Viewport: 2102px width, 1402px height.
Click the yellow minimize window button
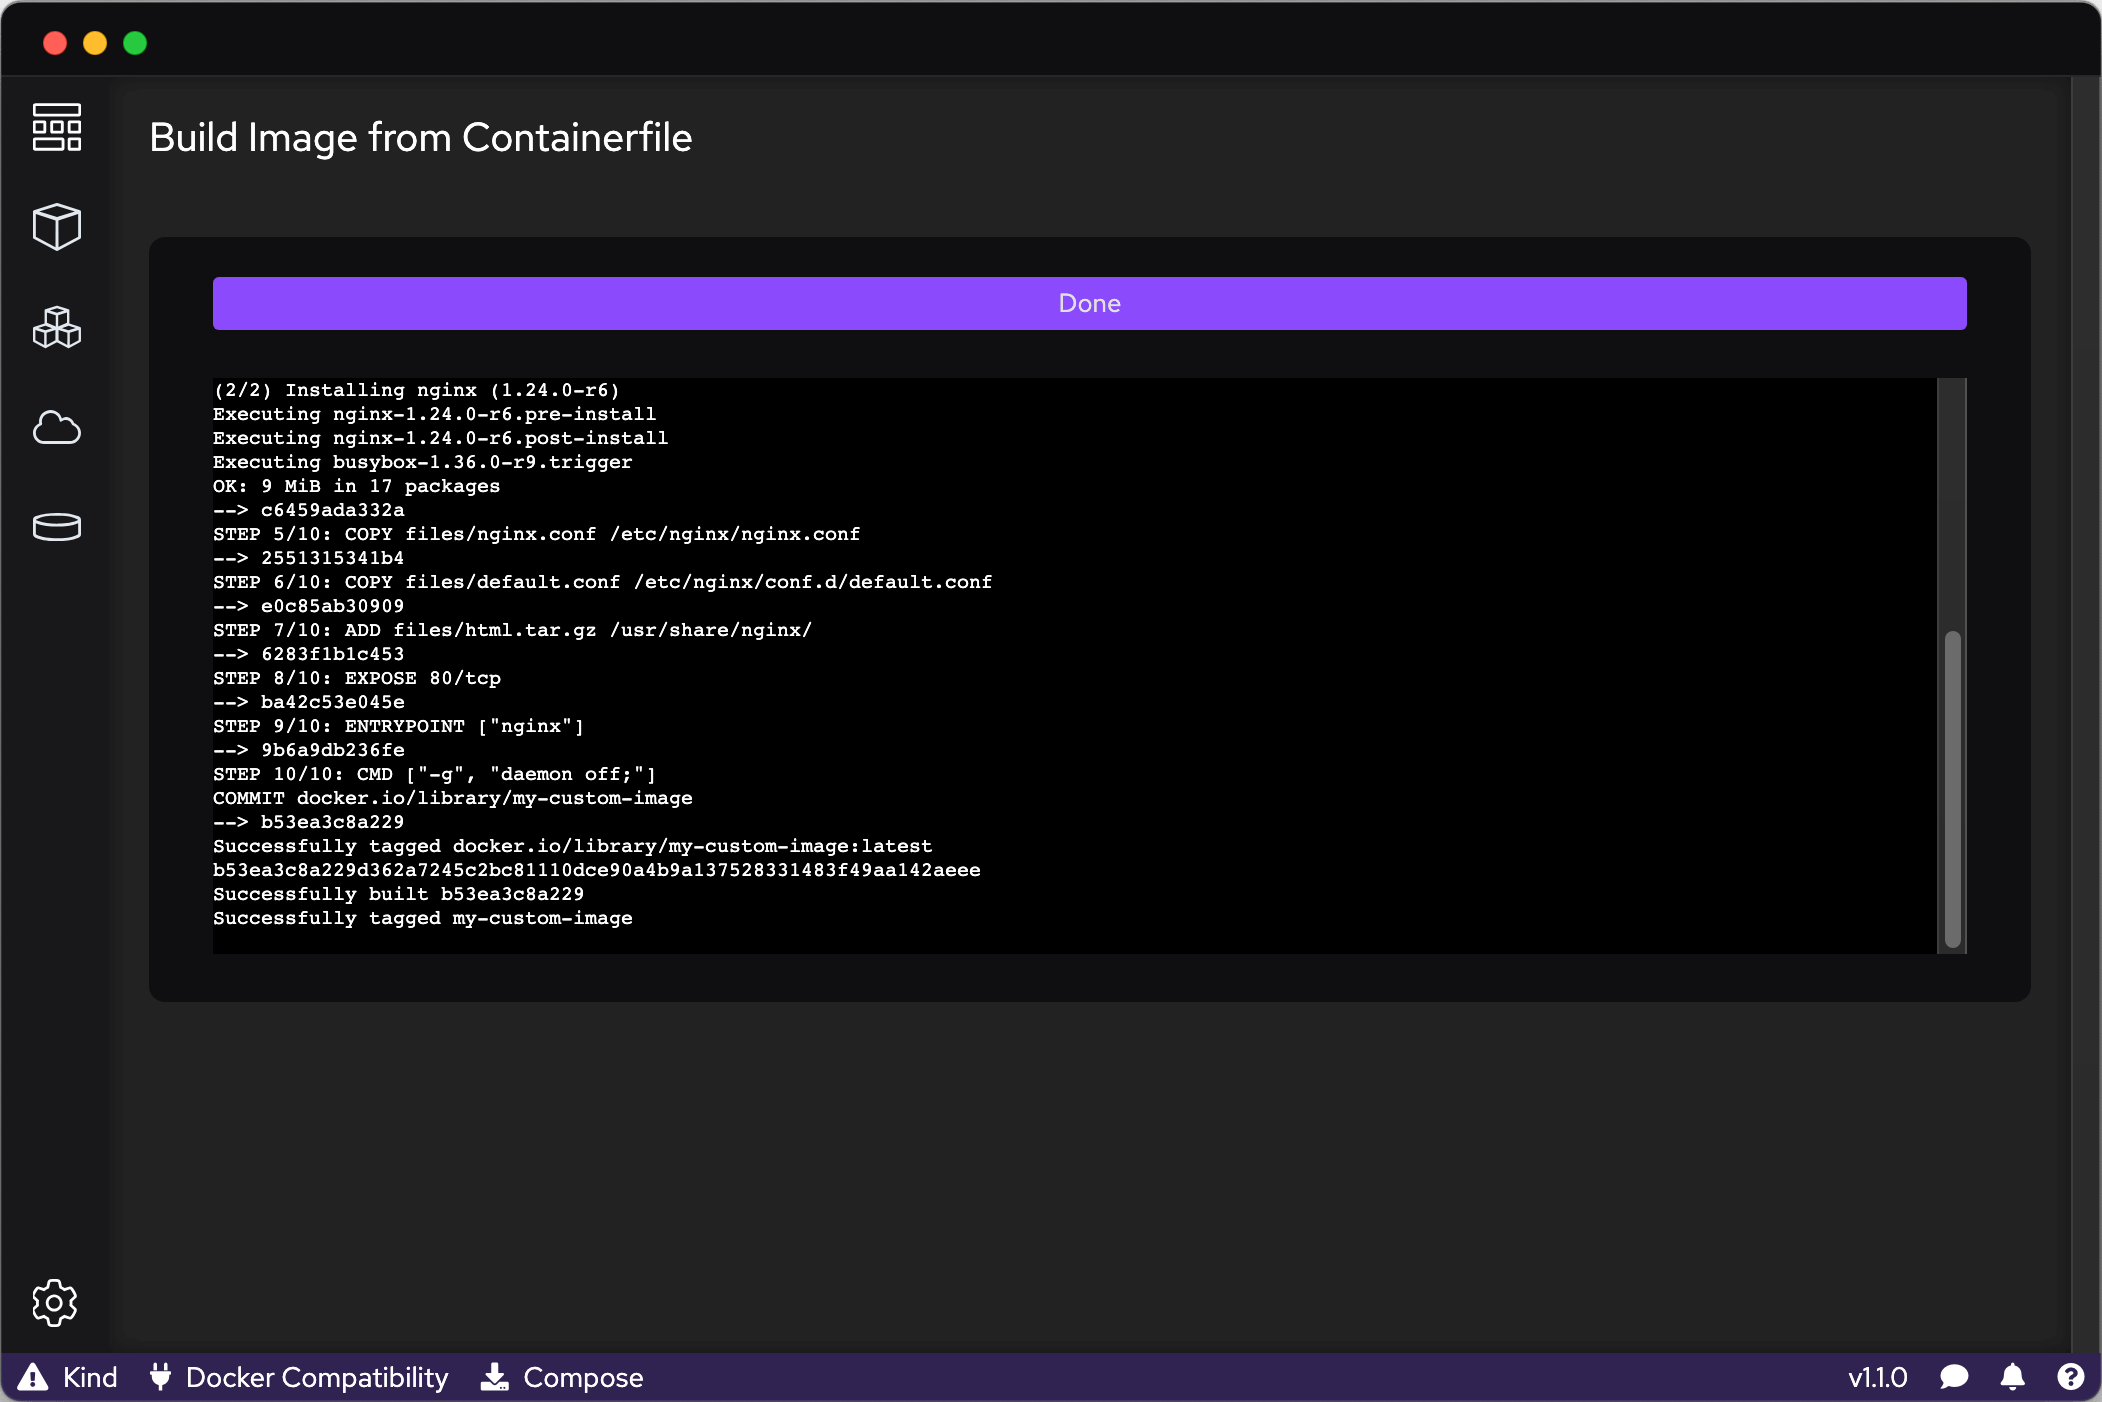point(95,43)
